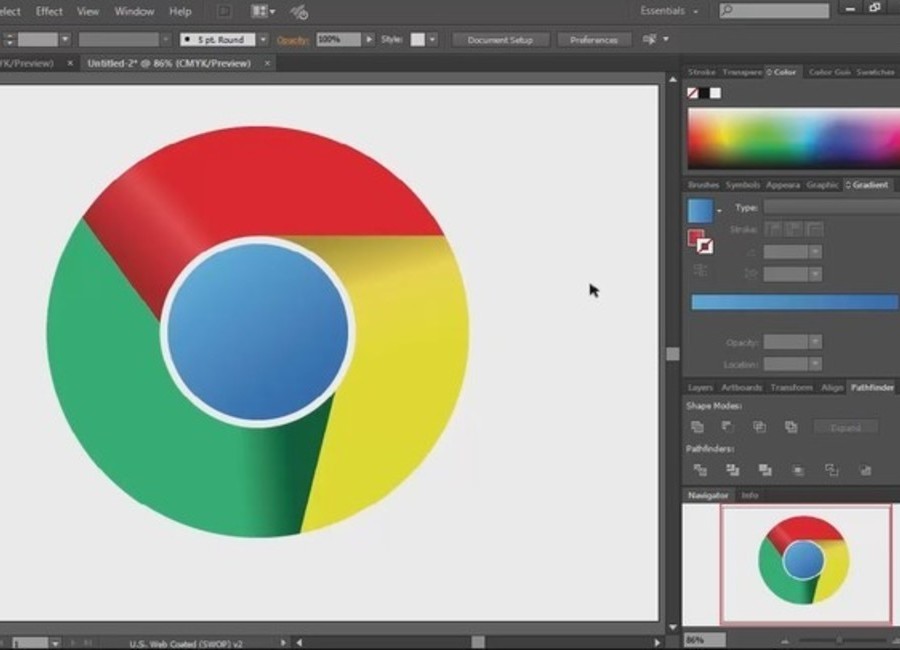Open the View menu
This screenshot has width=900, height=650.
click(88, 11)
